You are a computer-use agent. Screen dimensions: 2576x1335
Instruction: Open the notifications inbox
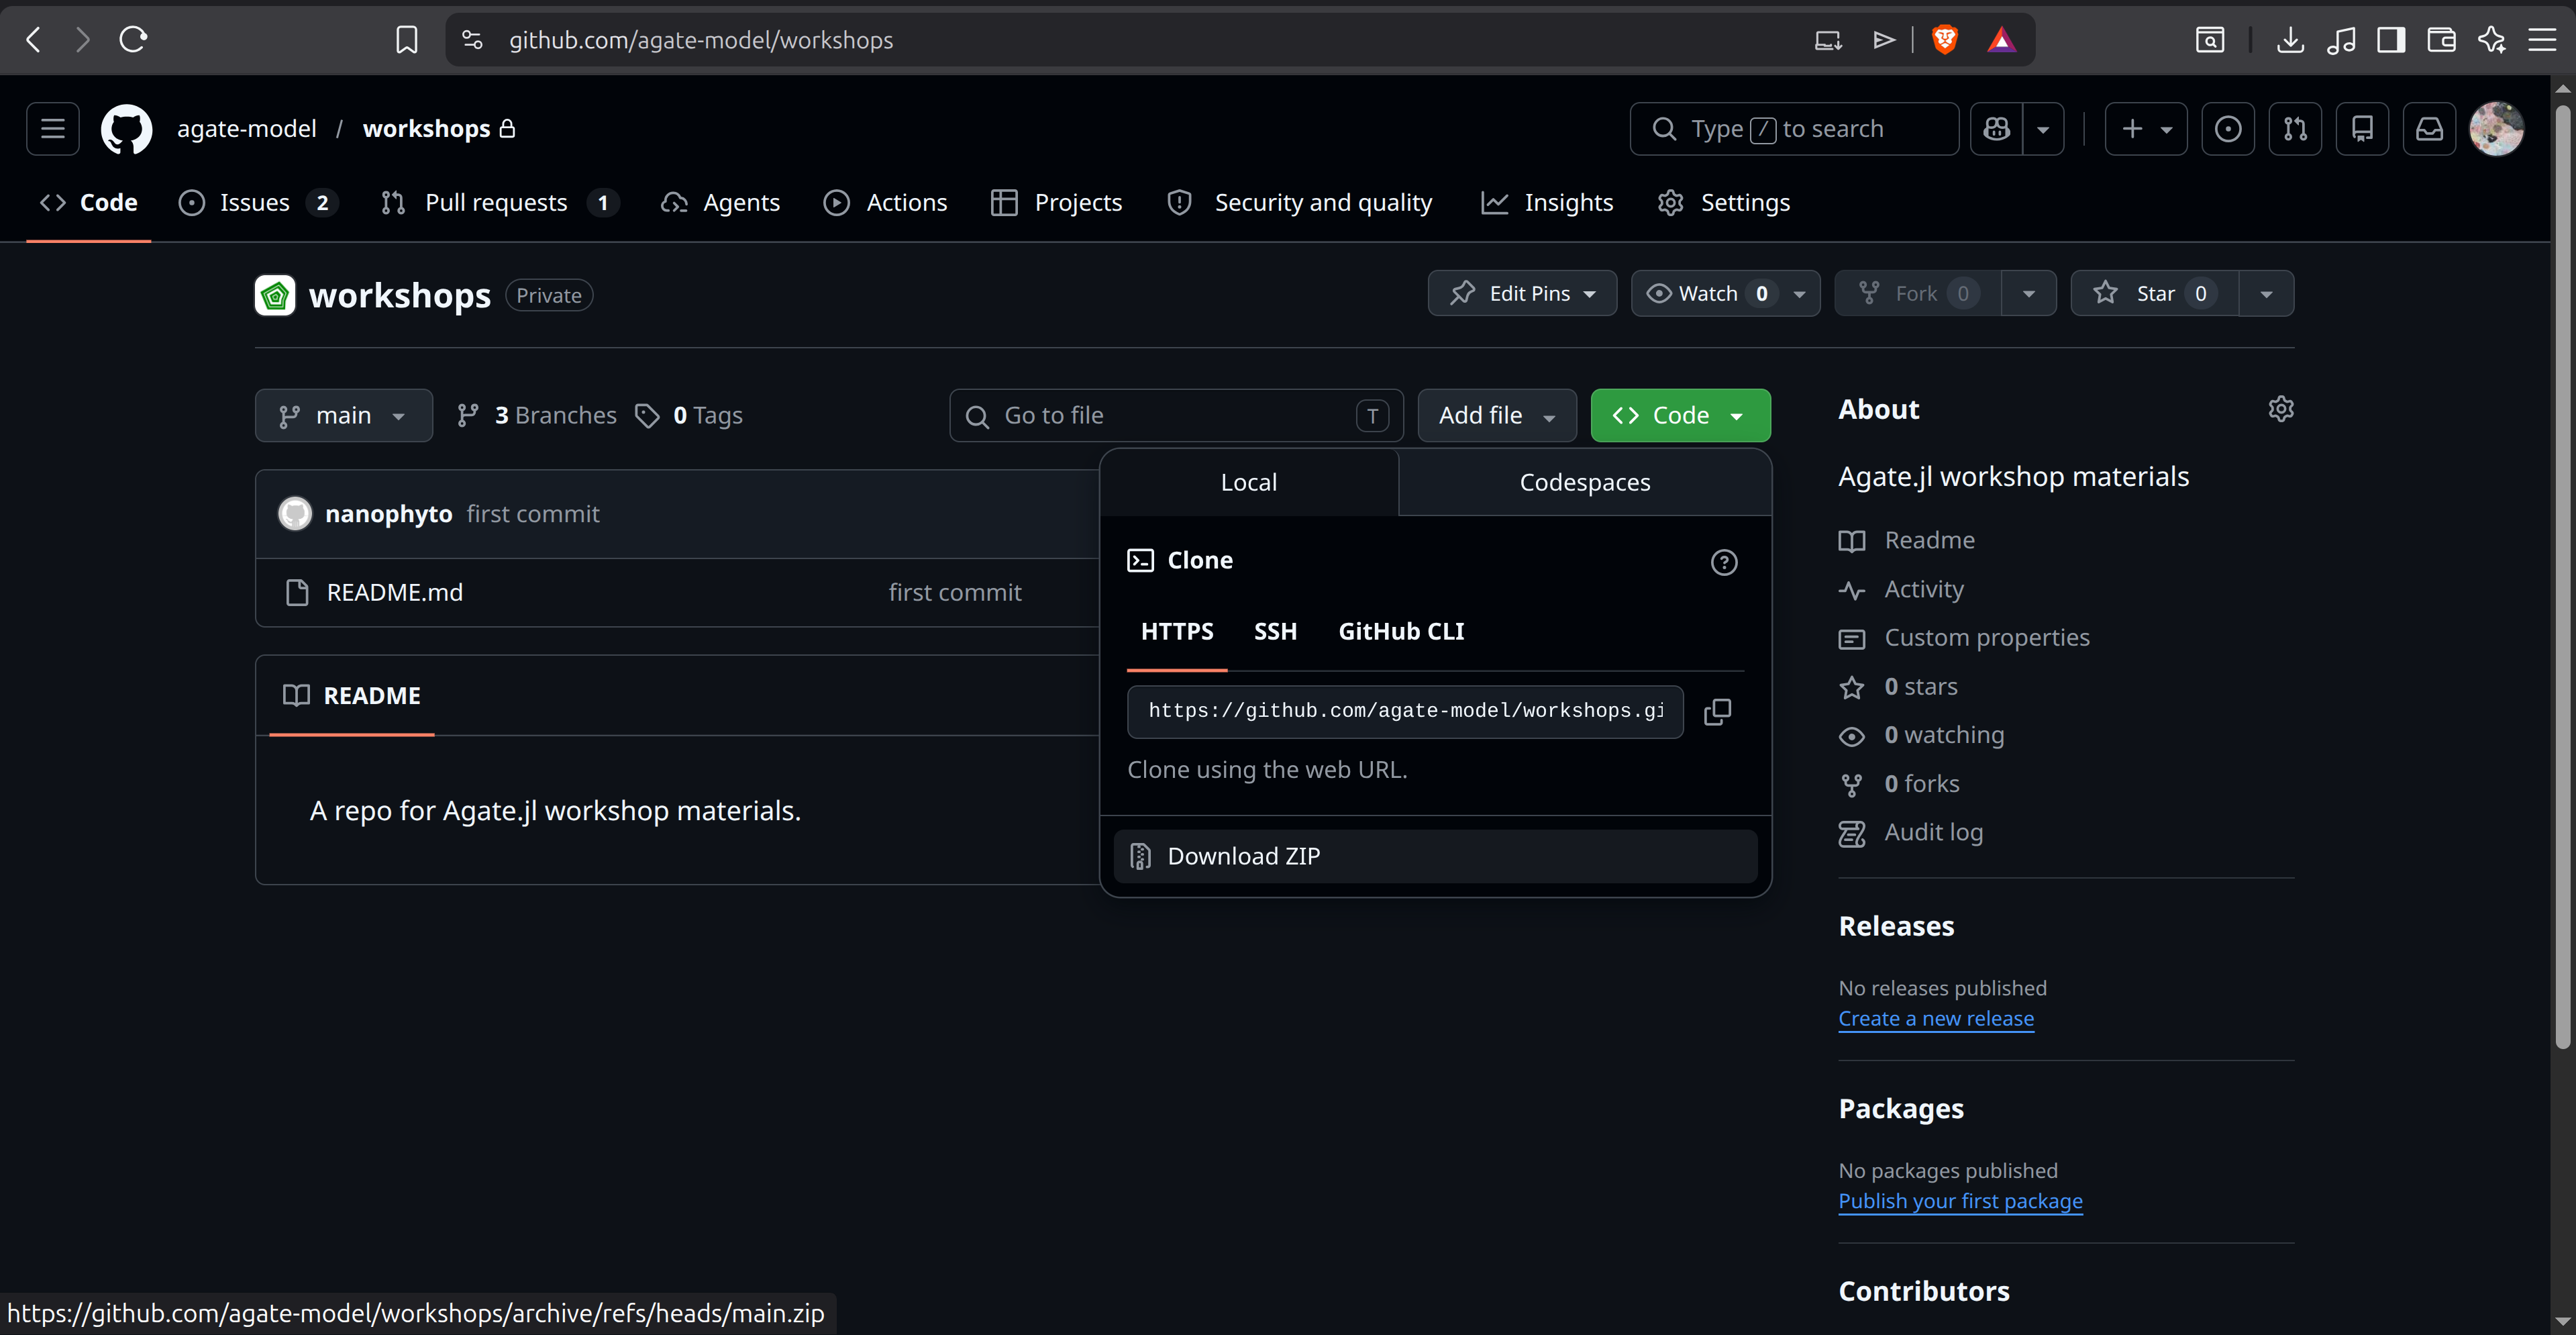pos(2429,129)
